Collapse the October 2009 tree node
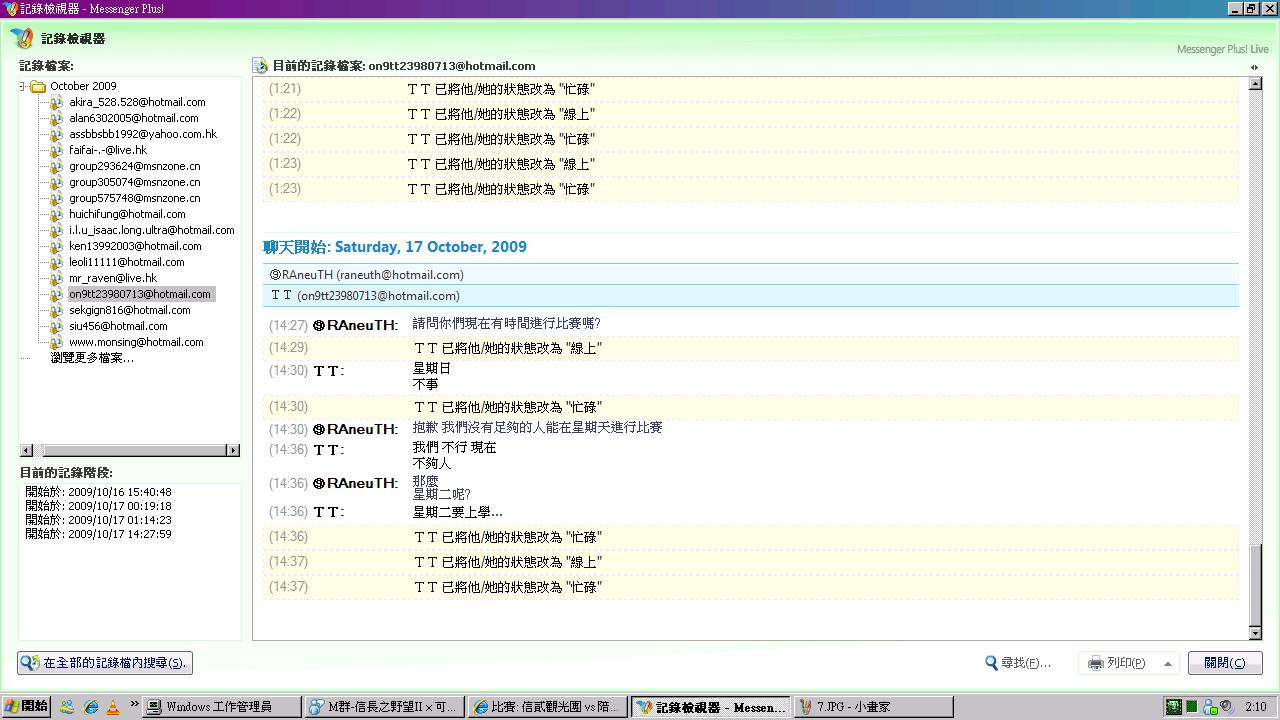Screen dimensions: 1280x720 tap(22, 86)
